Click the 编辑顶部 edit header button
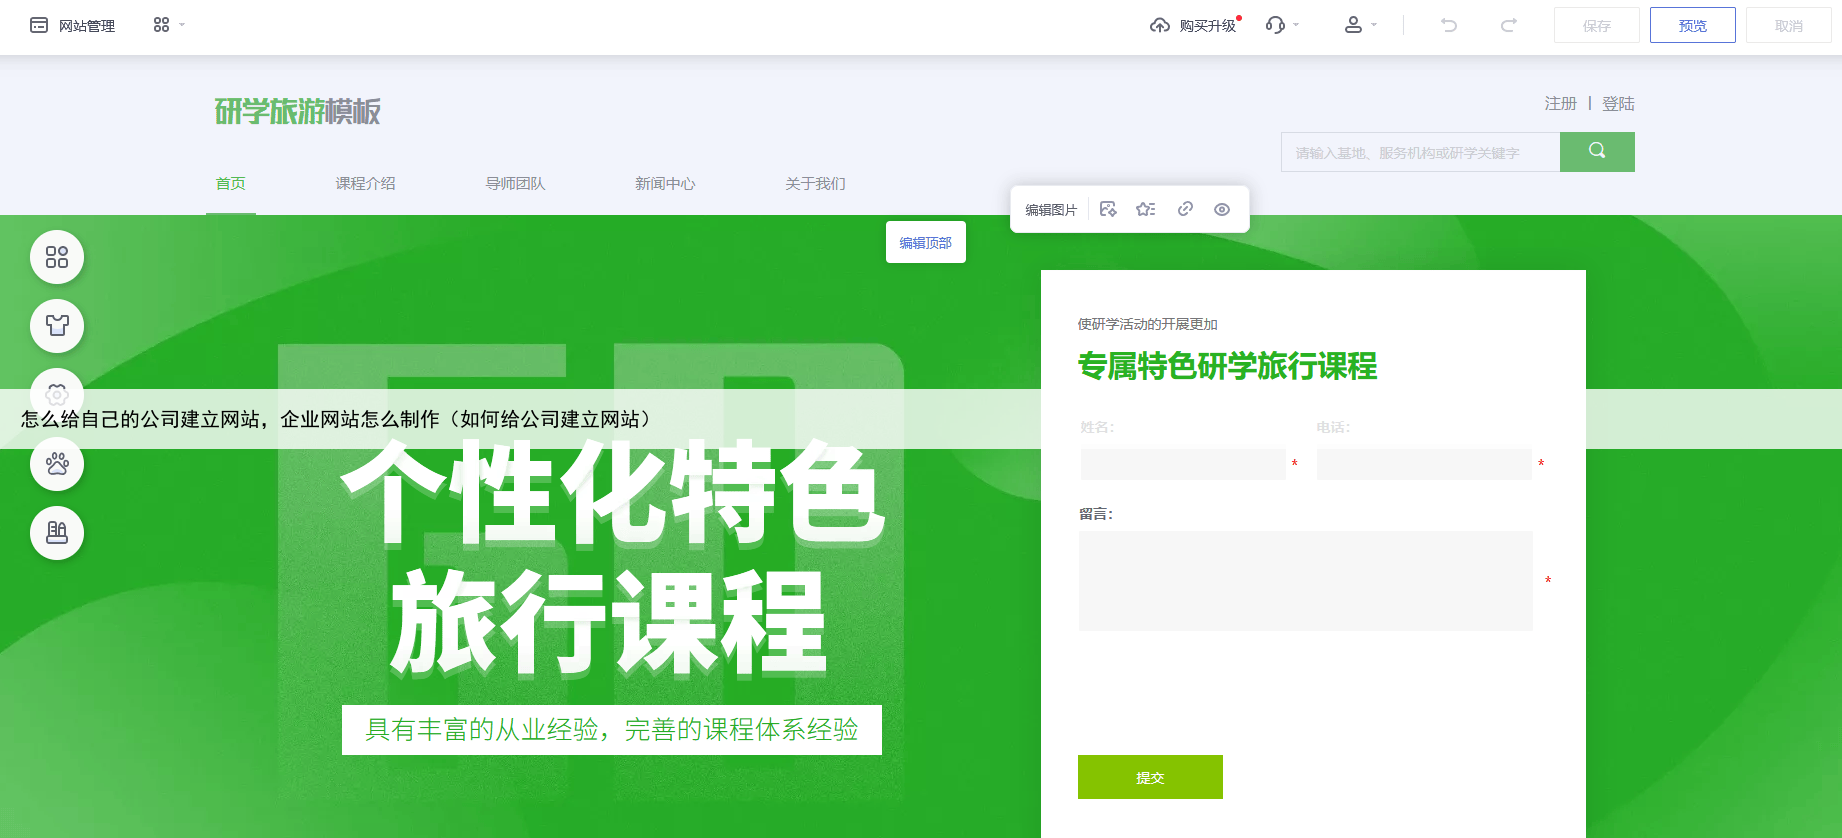Image resolution: width=1842 pixels, height=838 pixels. click(925, 243)
